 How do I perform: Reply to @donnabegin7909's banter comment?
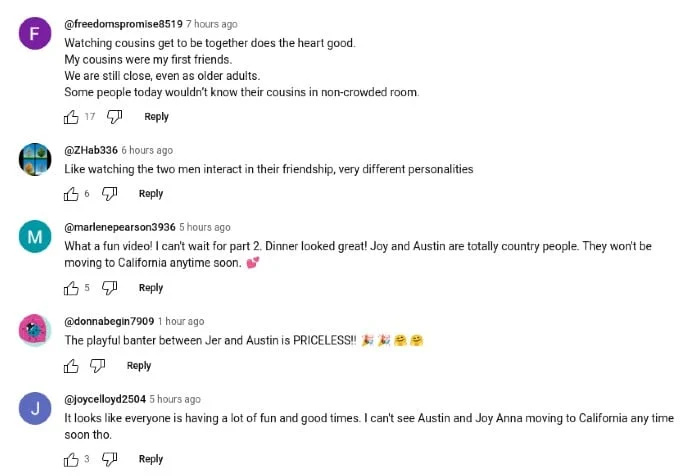[x=139, y=366]
